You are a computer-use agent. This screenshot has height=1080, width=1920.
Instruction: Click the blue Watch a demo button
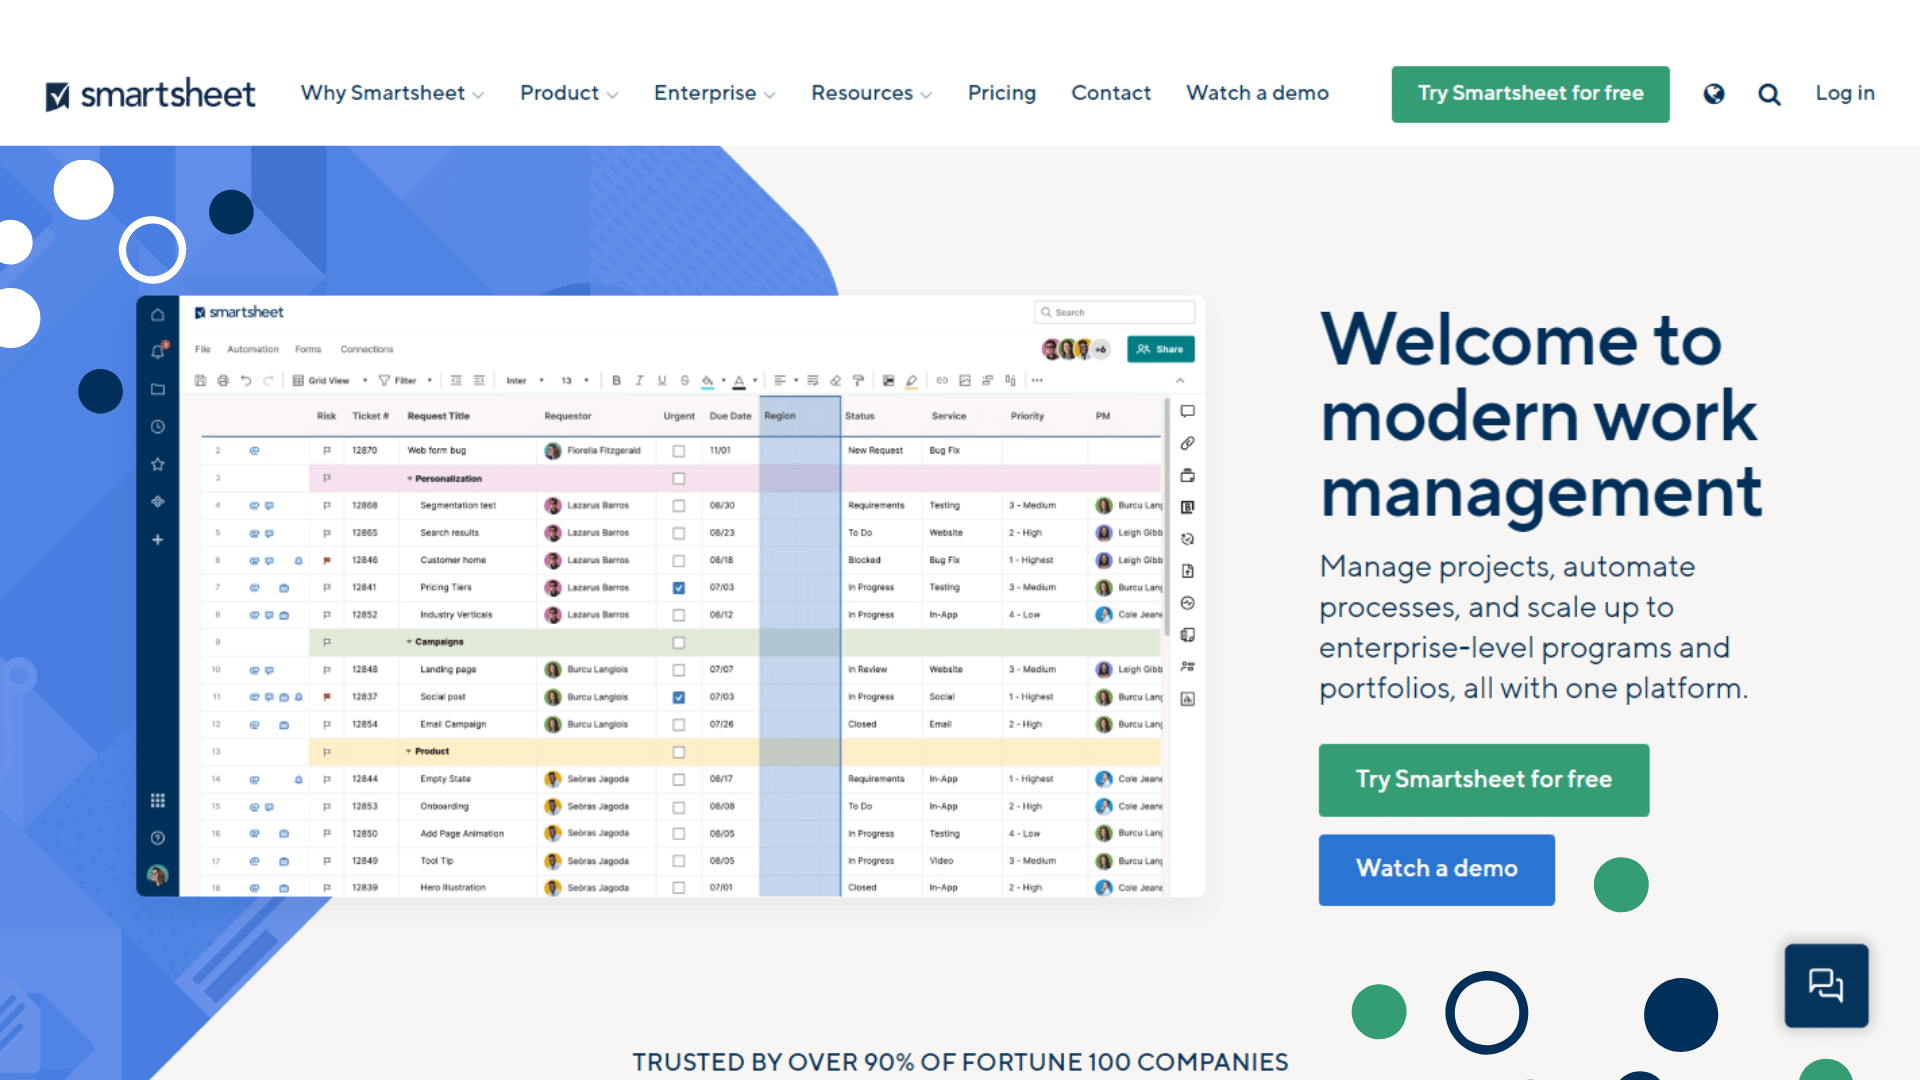click(1436, 869)
